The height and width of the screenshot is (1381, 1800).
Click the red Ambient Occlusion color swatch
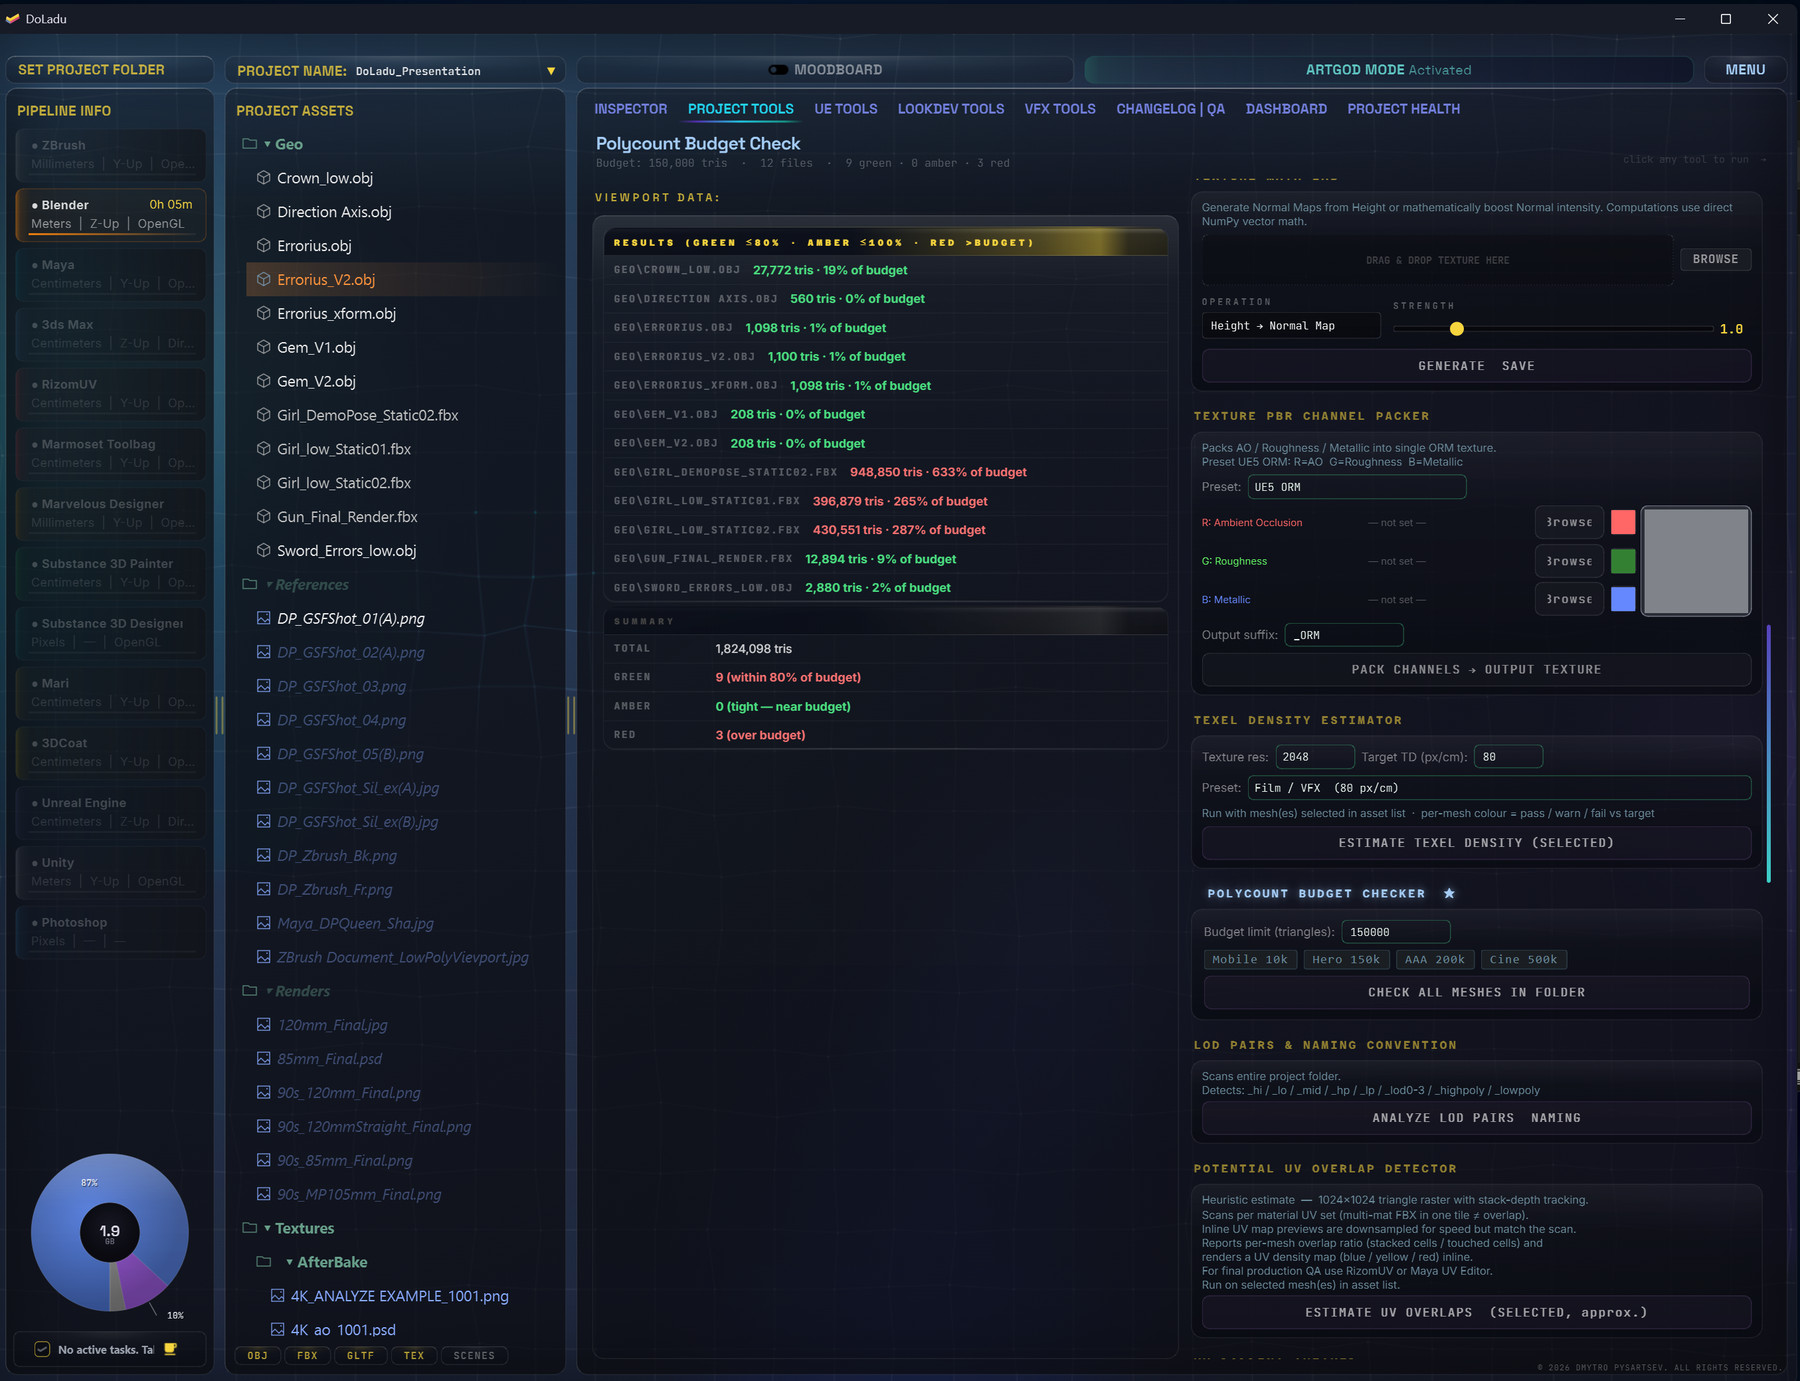click(1623, 522)
